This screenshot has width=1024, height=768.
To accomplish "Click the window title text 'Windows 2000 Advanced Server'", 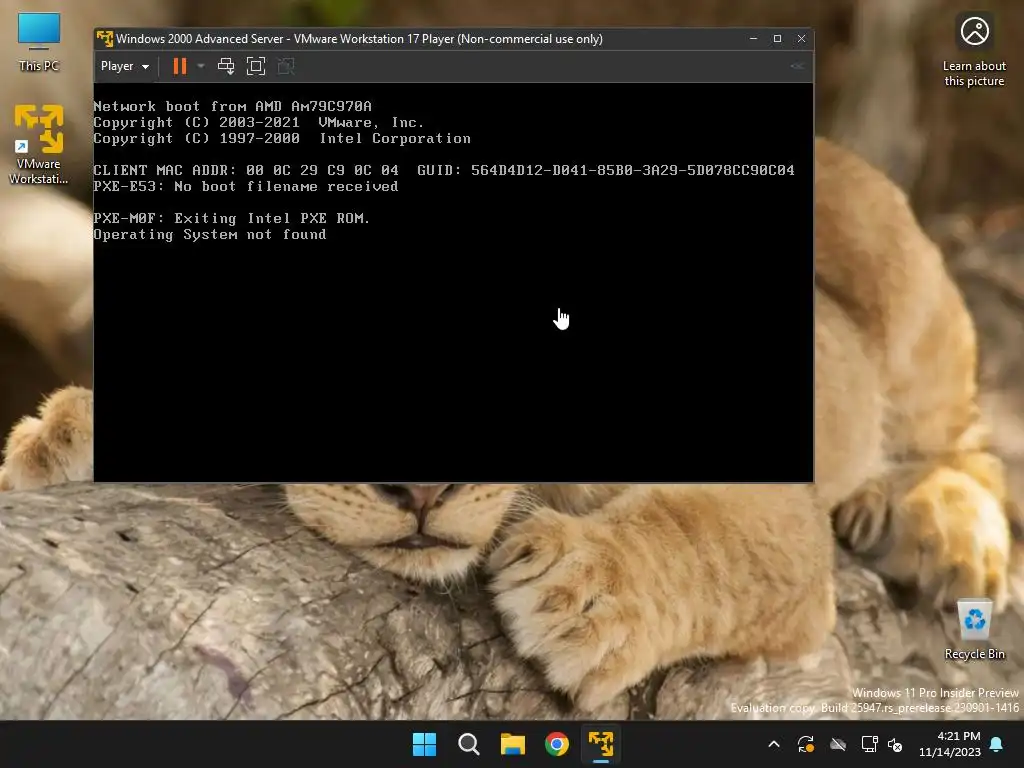I will point(200,39).
